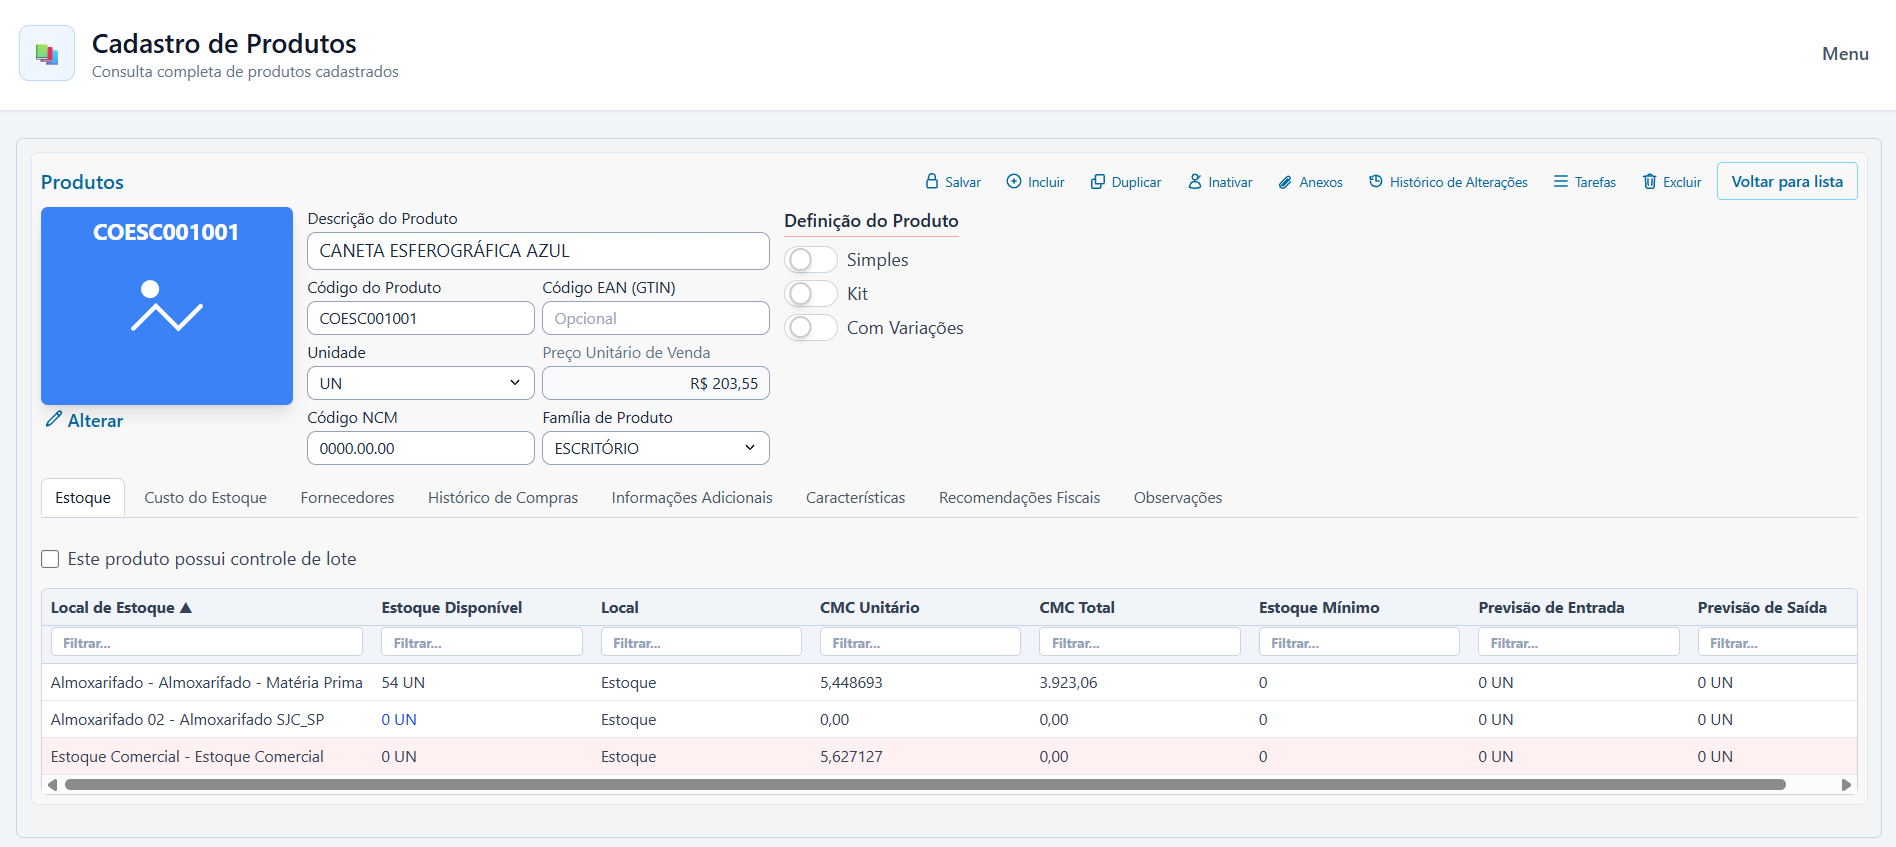Screen dimensions: 1896x847
Task: Duplicate product via Duplicar icon
Action: pos(1098,181)
